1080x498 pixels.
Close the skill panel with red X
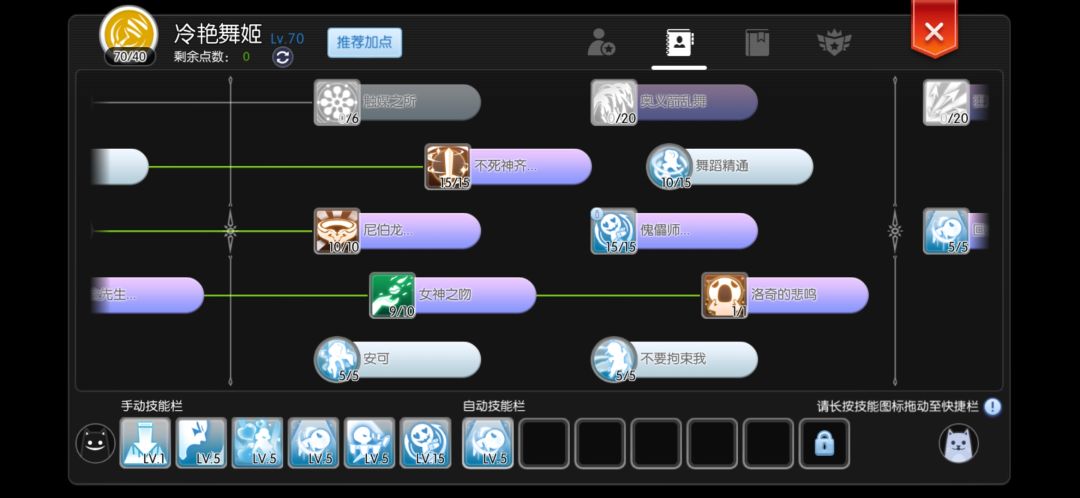pyautogui.click(x=934, y=31)
